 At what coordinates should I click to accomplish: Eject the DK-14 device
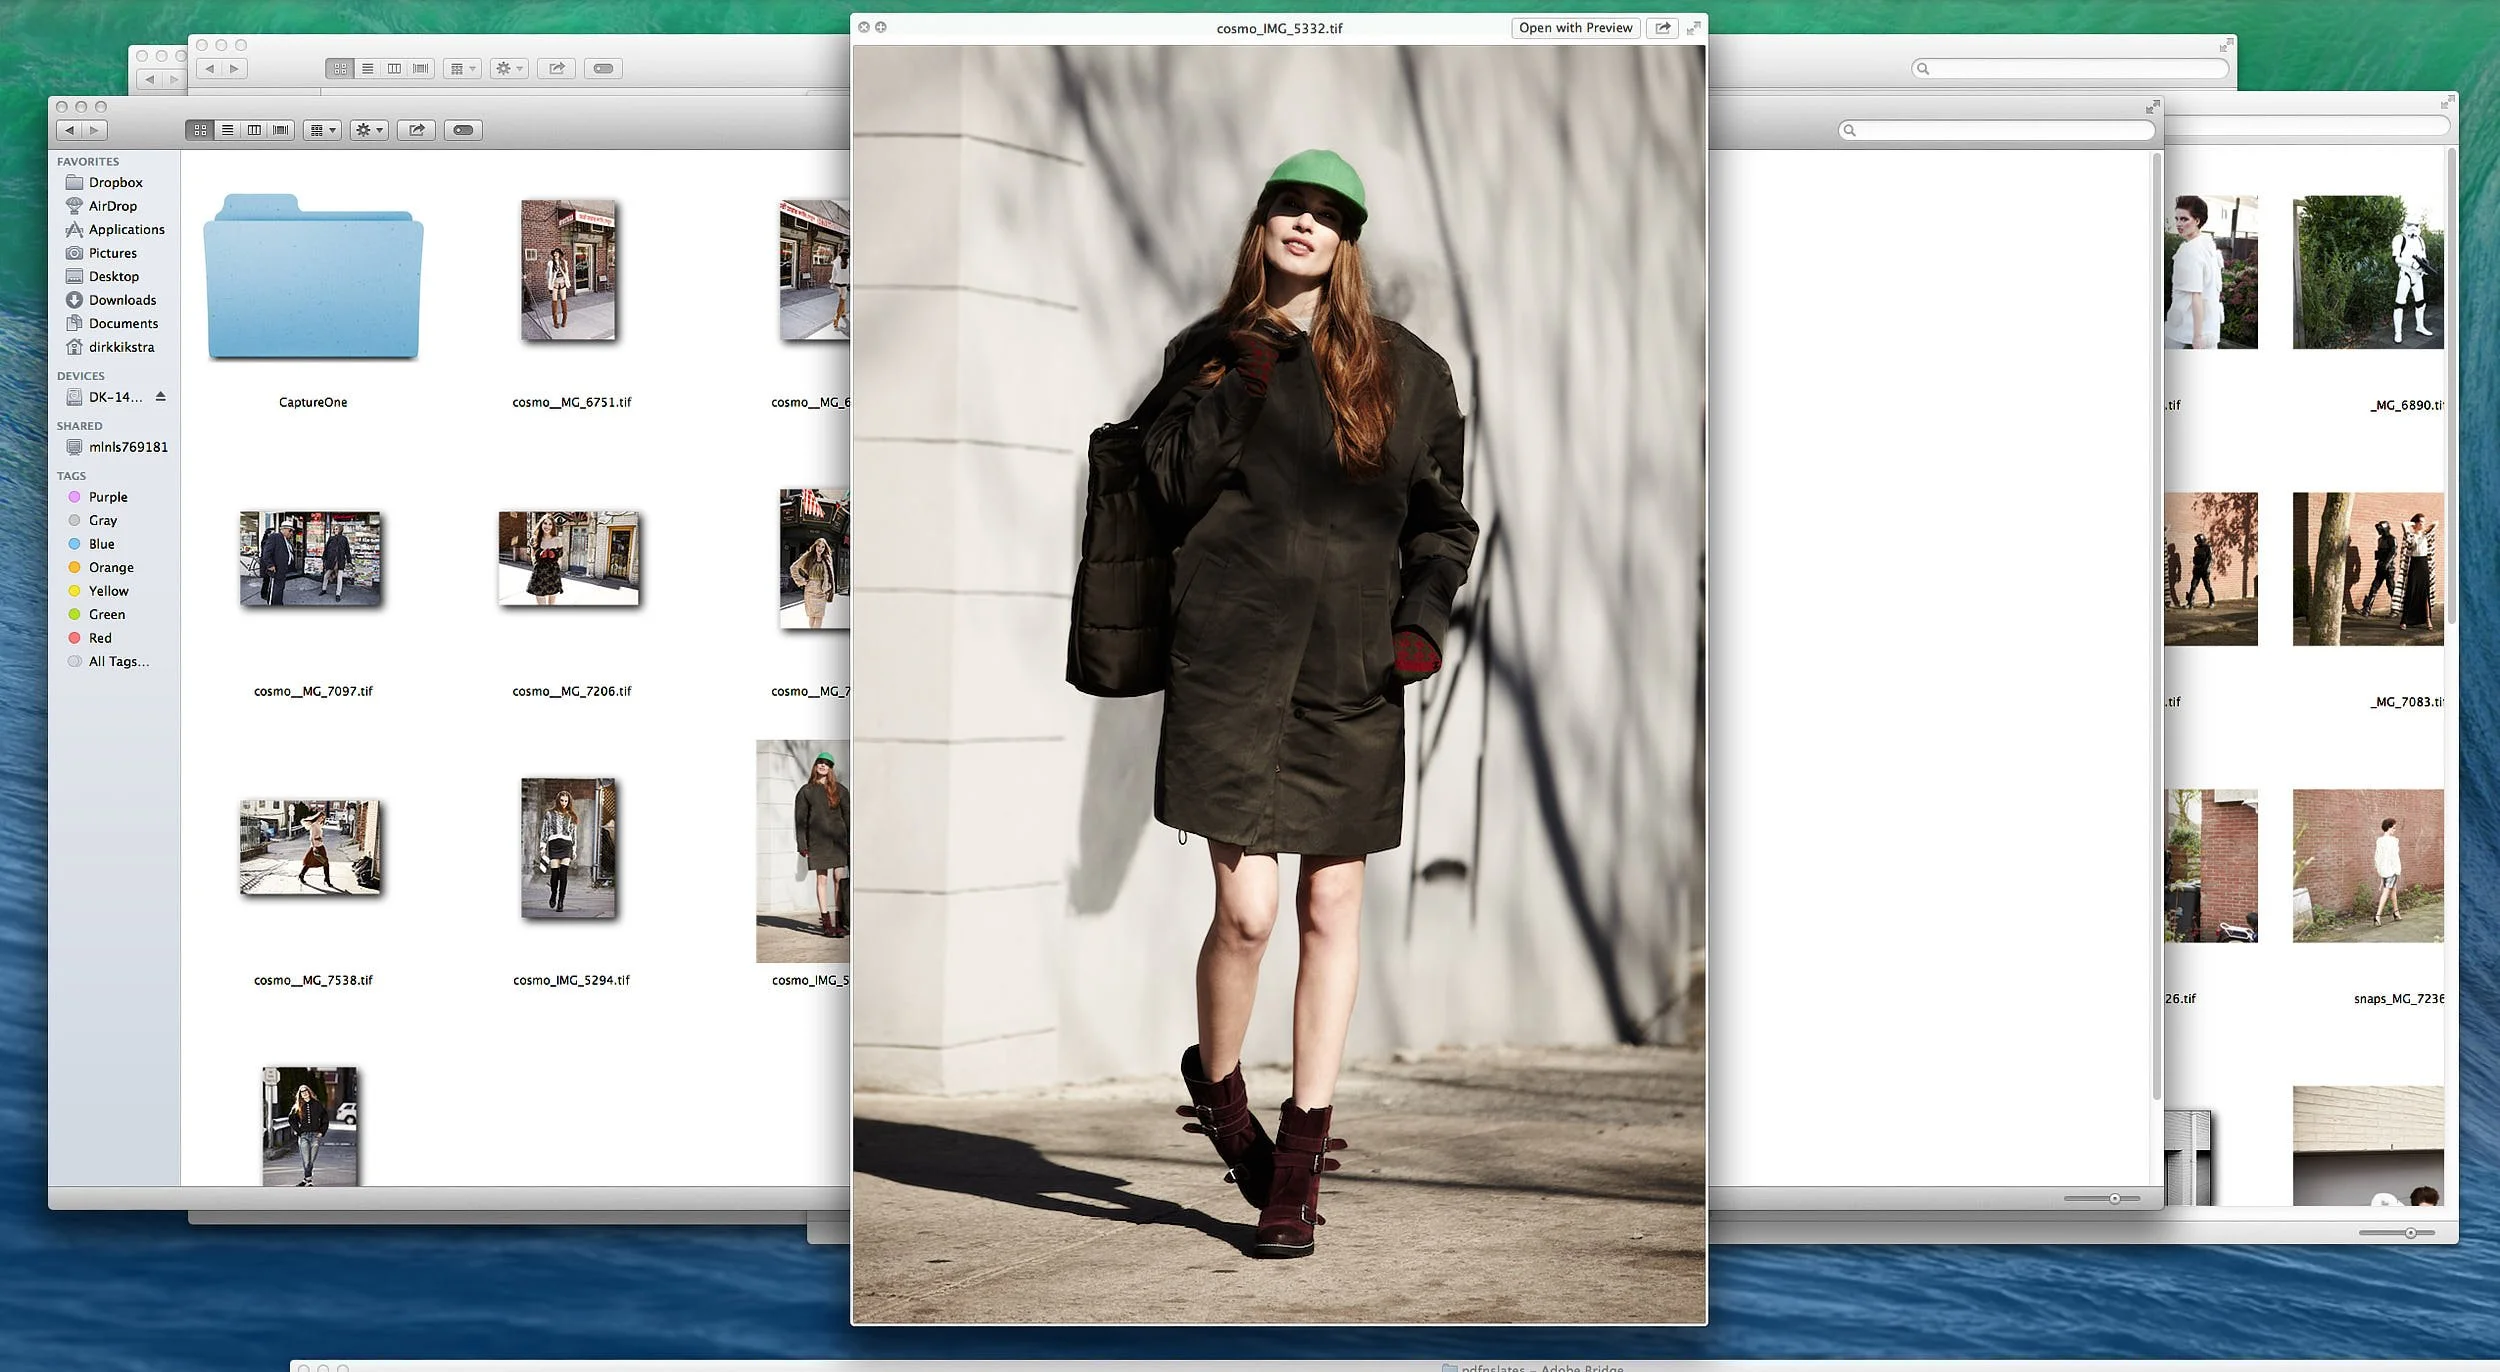[163, 397]
